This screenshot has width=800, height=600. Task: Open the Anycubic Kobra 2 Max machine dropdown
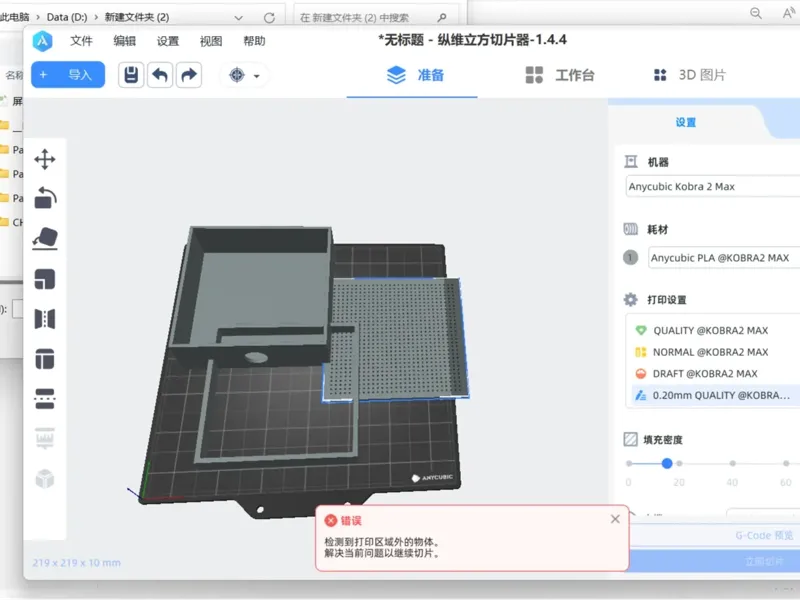coord(713,187)
